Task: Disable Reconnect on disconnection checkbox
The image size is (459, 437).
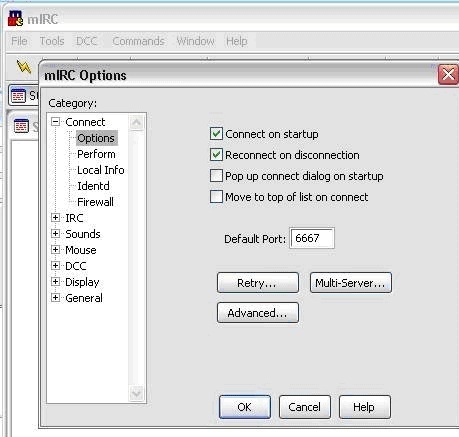Action: tap(216, 155)
